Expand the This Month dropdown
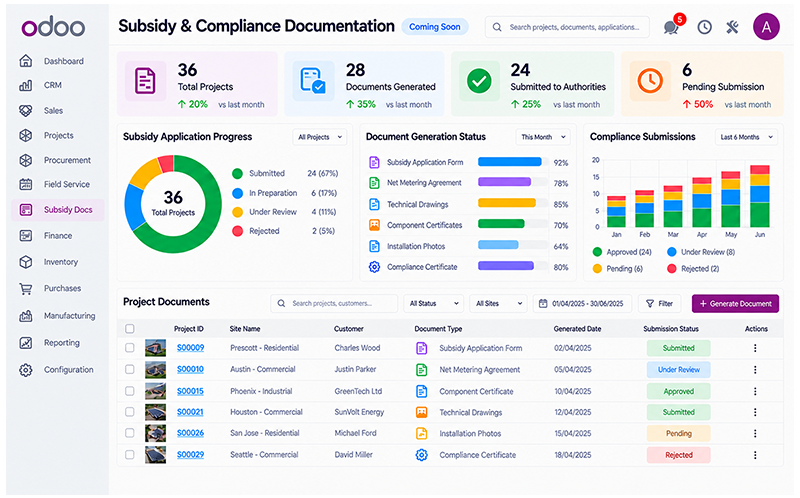This screenshot has width=800, height=498. coord(543,137)
